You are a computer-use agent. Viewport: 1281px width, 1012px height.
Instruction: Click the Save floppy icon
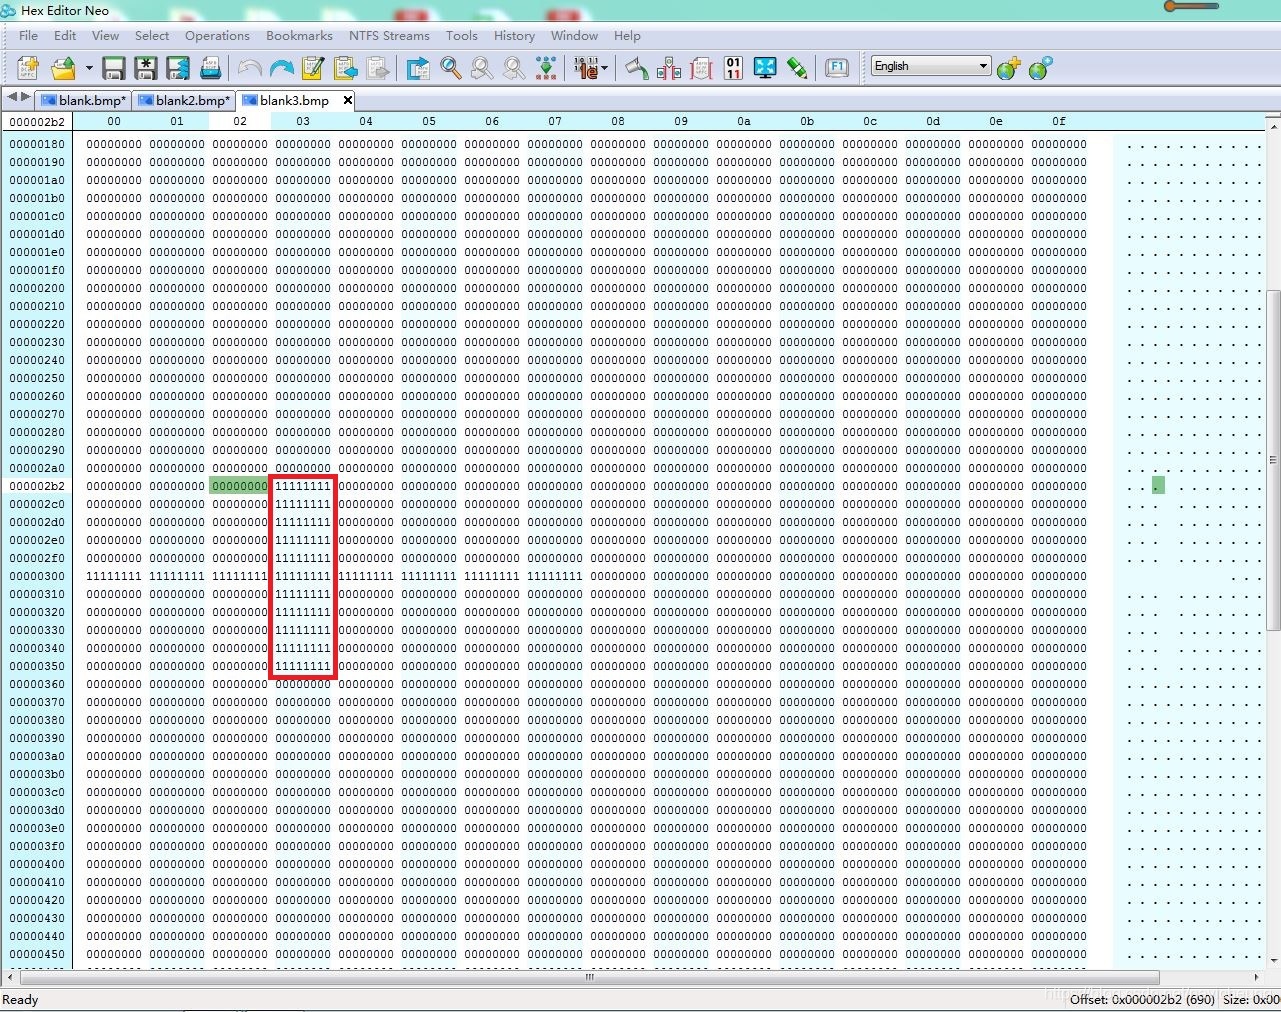(x=113, y=68)
